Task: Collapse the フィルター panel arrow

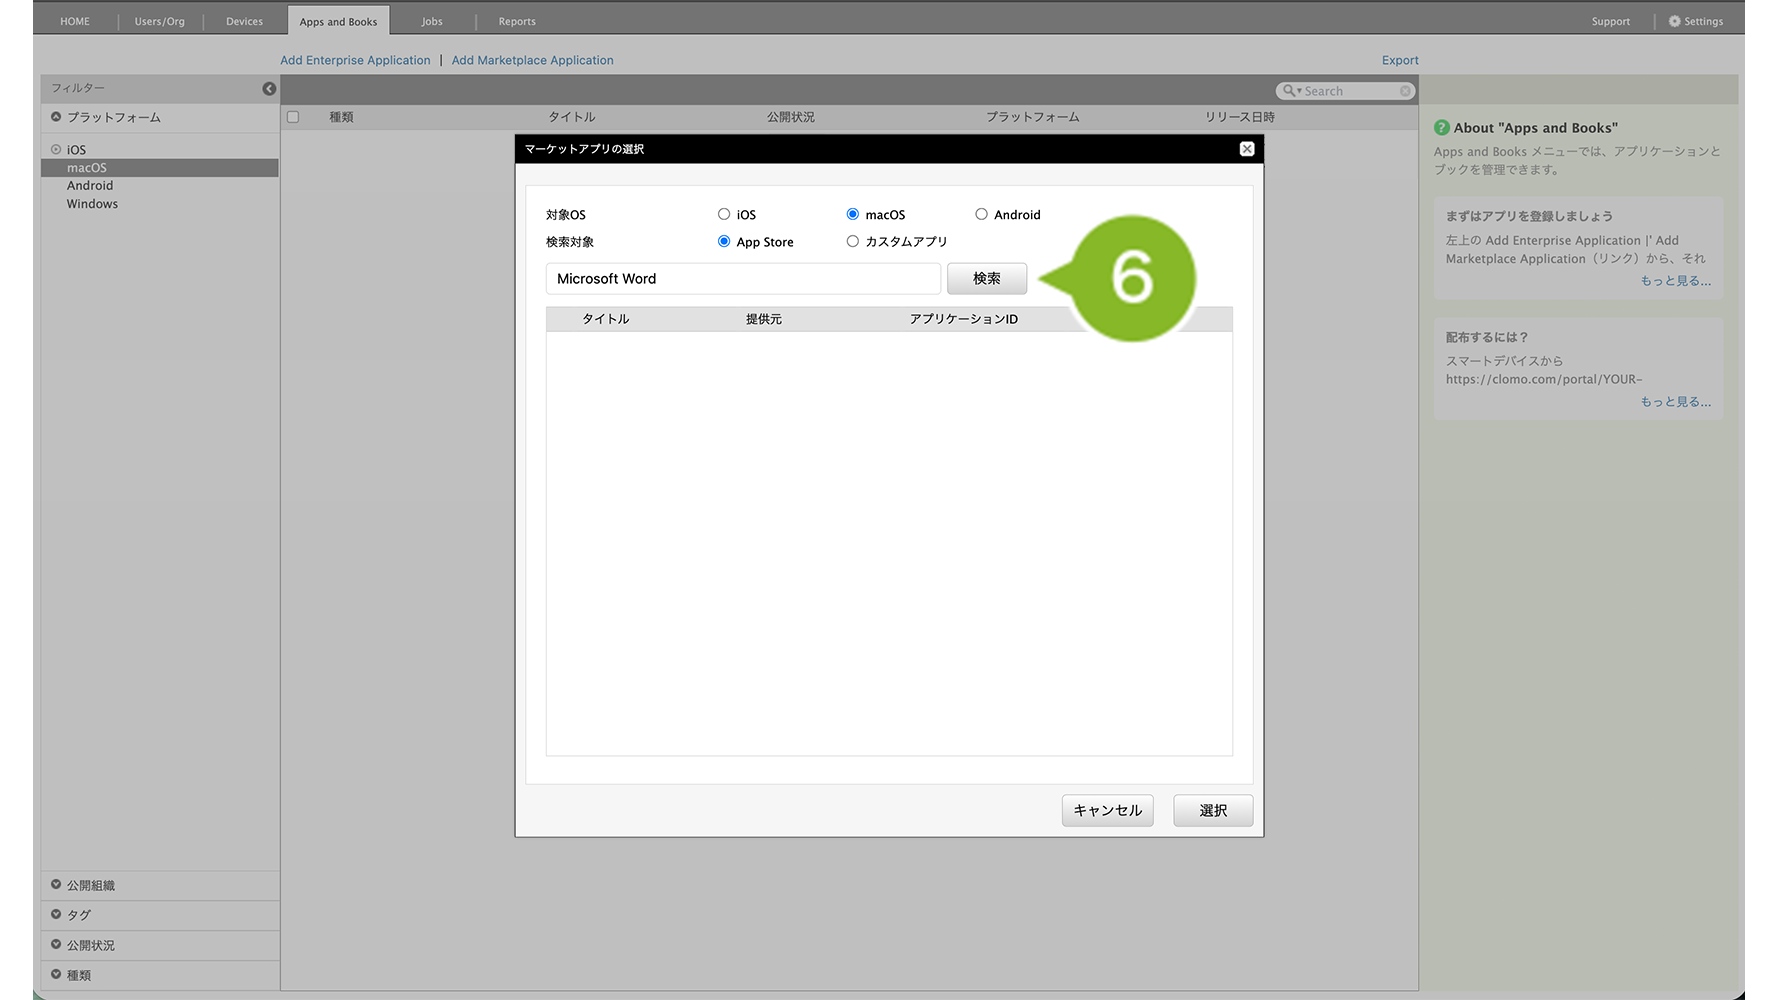Action: 269,89
